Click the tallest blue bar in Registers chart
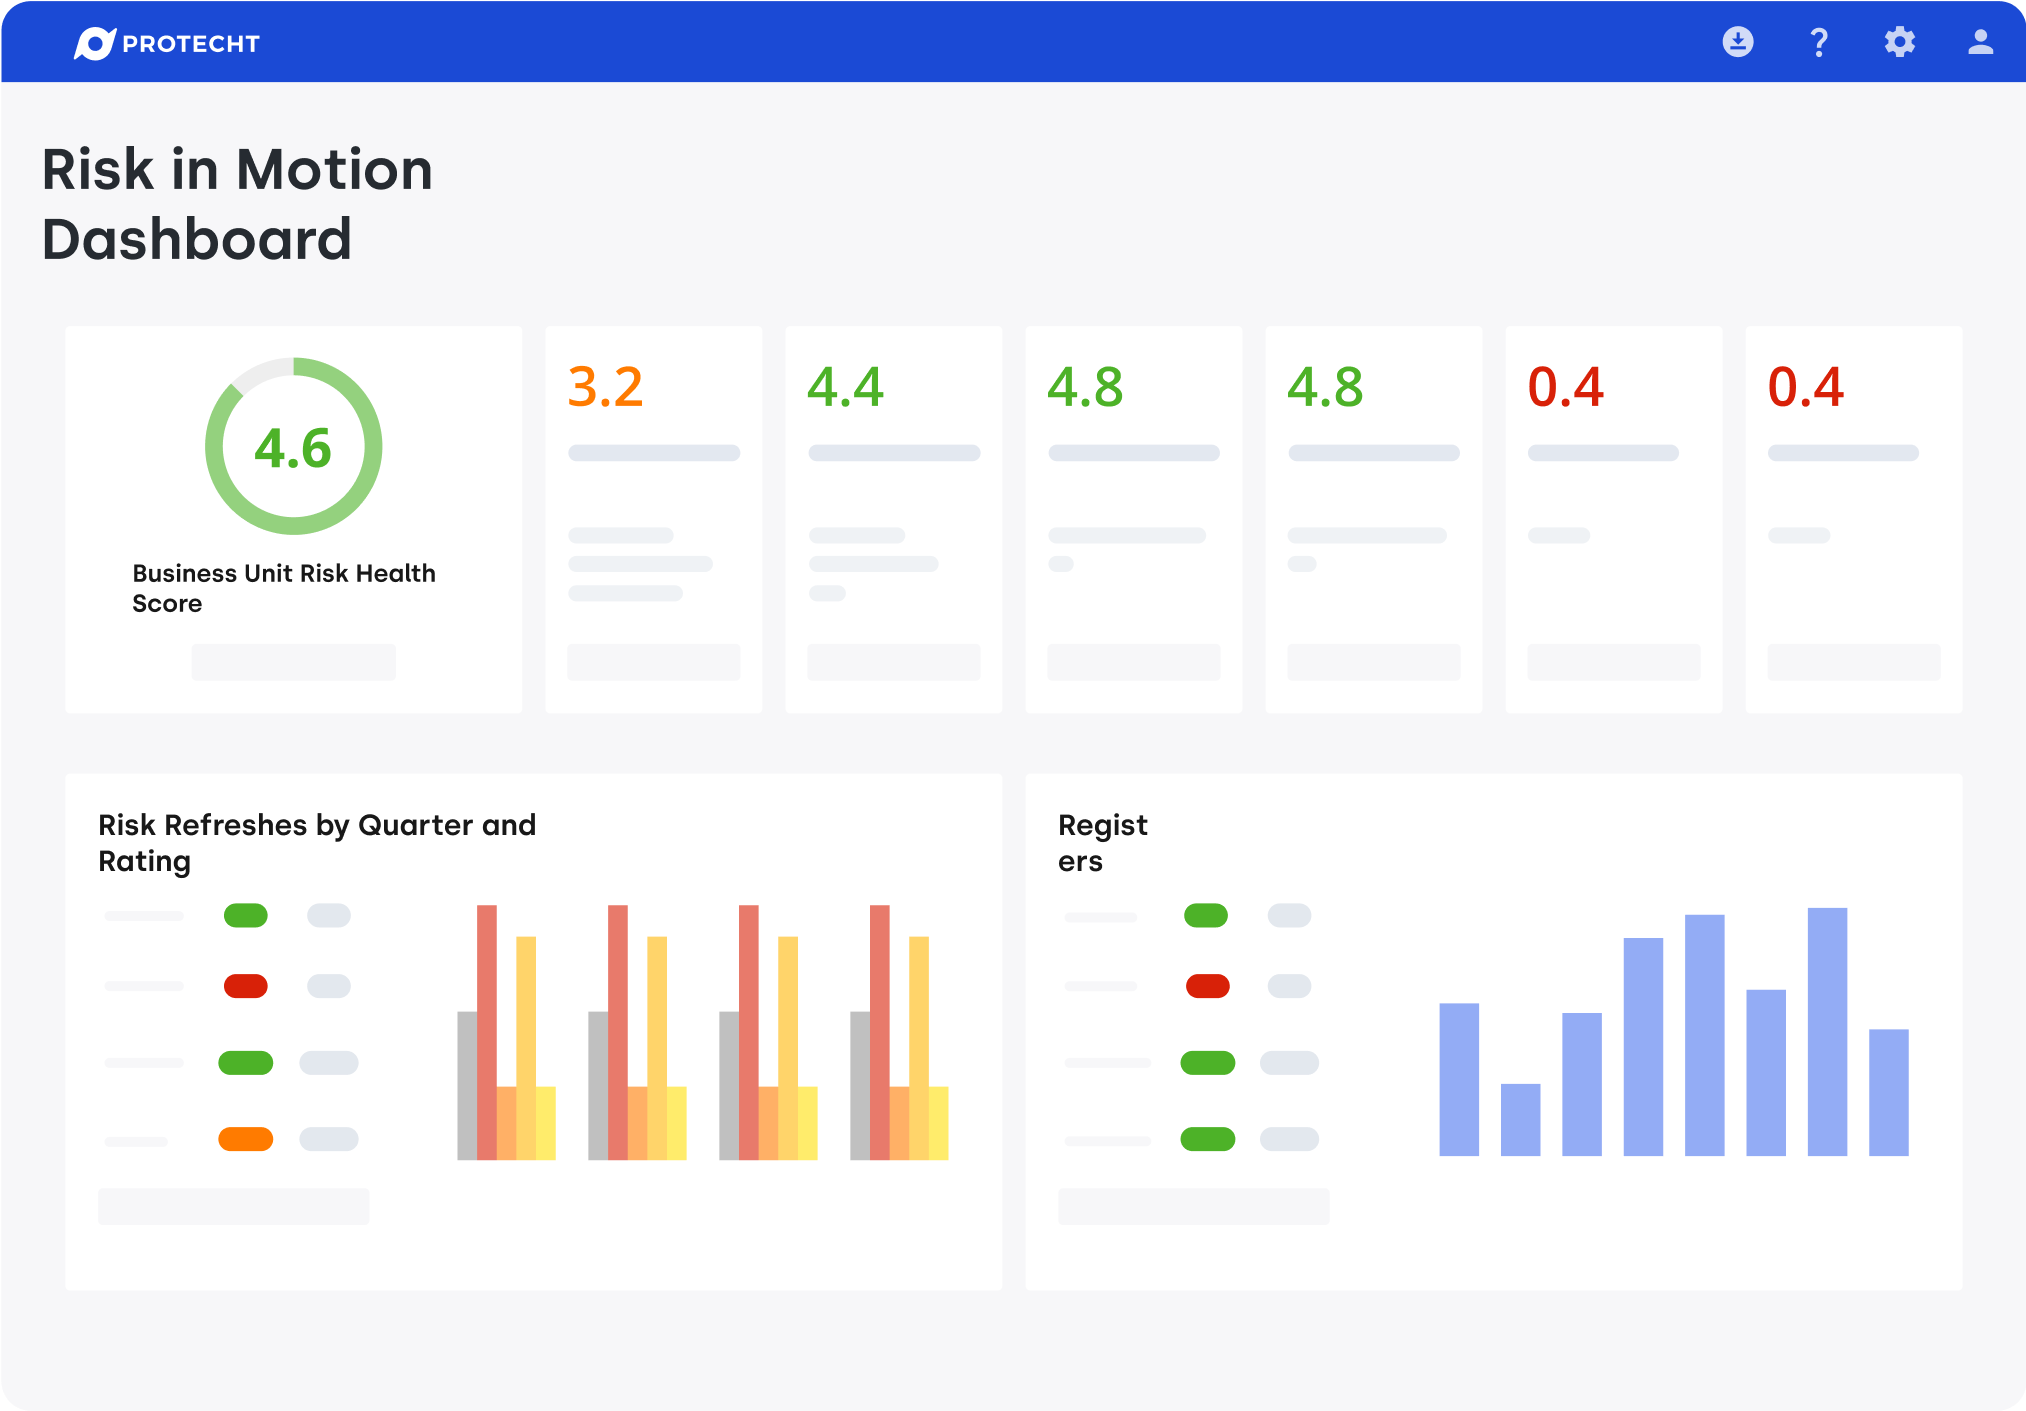Viewport: 2026px width, 1411px height. [x=1826, y=1030]
